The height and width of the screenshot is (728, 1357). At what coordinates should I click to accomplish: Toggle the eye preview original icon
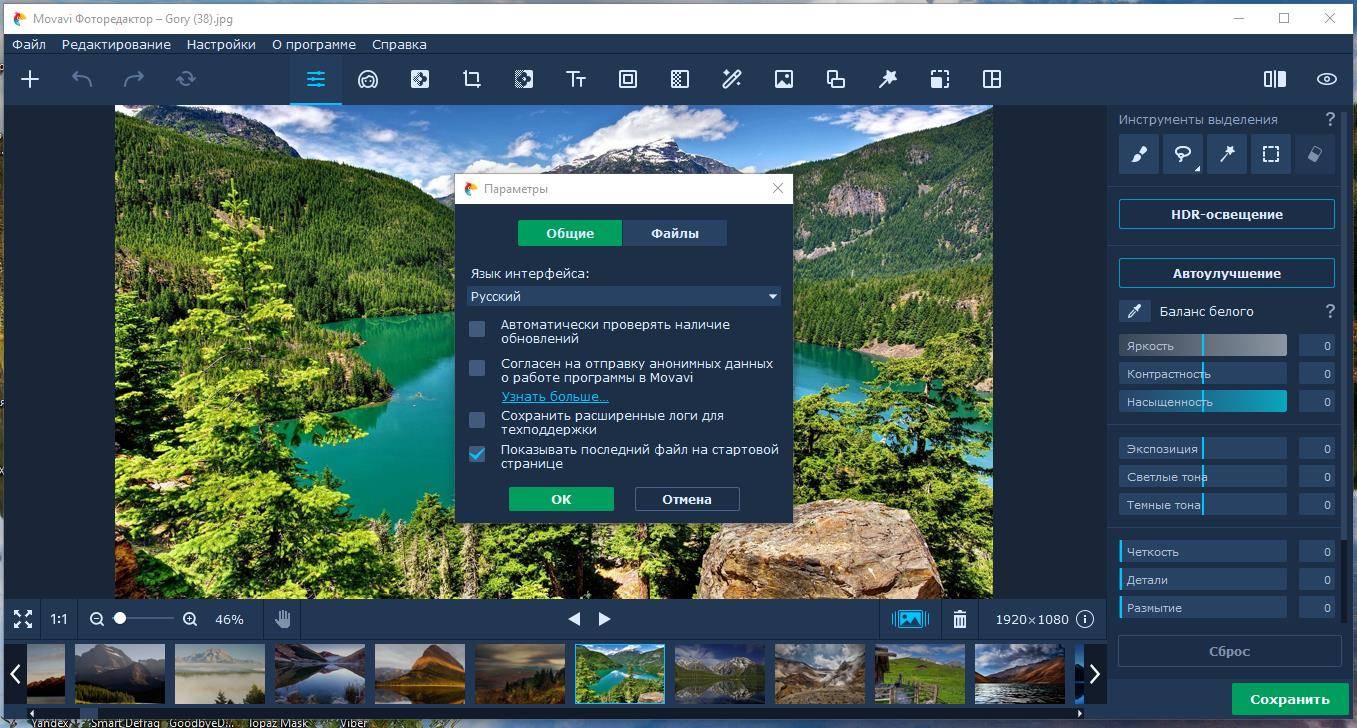[1327, 79]
